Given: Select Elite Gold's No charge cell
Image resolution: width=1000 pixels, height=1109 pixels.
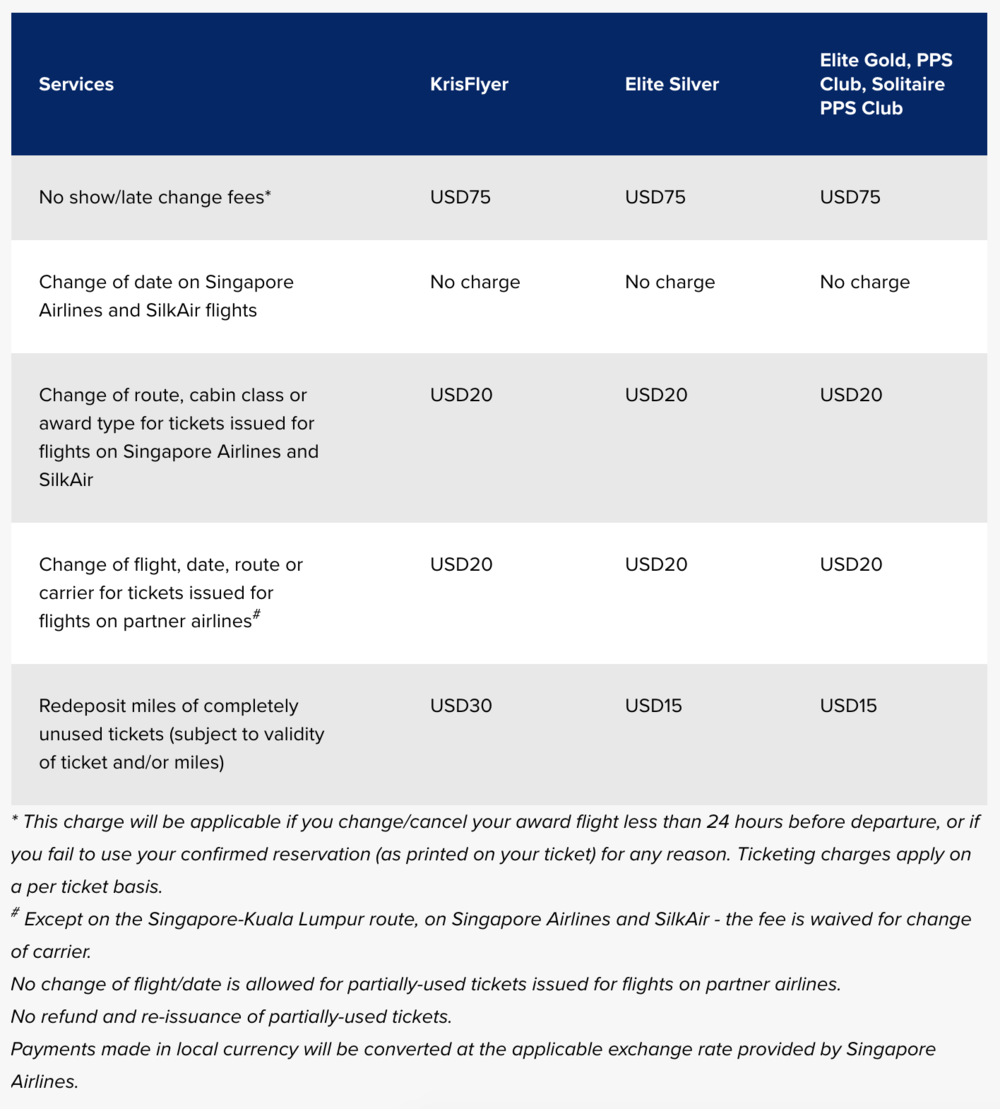Looking at the screenshot, I should tap(865, 282).
